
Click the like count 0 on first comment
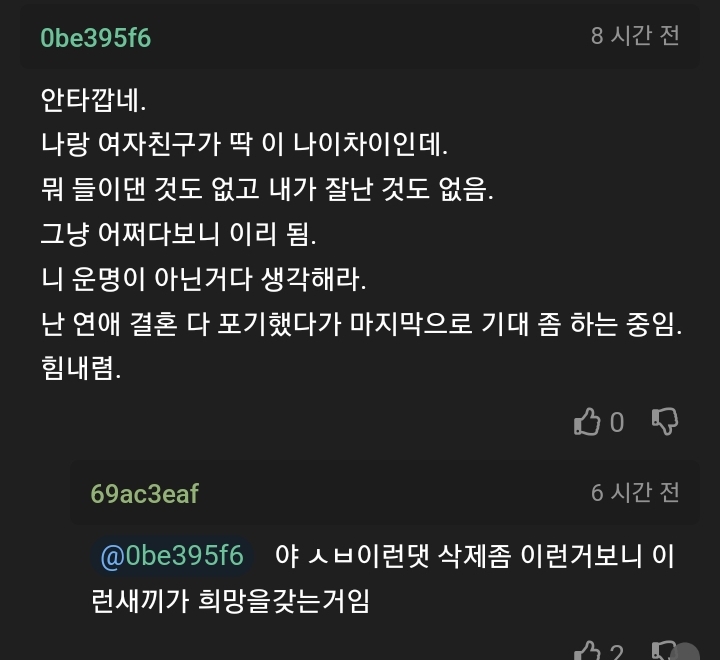click(x=617, y=423)
